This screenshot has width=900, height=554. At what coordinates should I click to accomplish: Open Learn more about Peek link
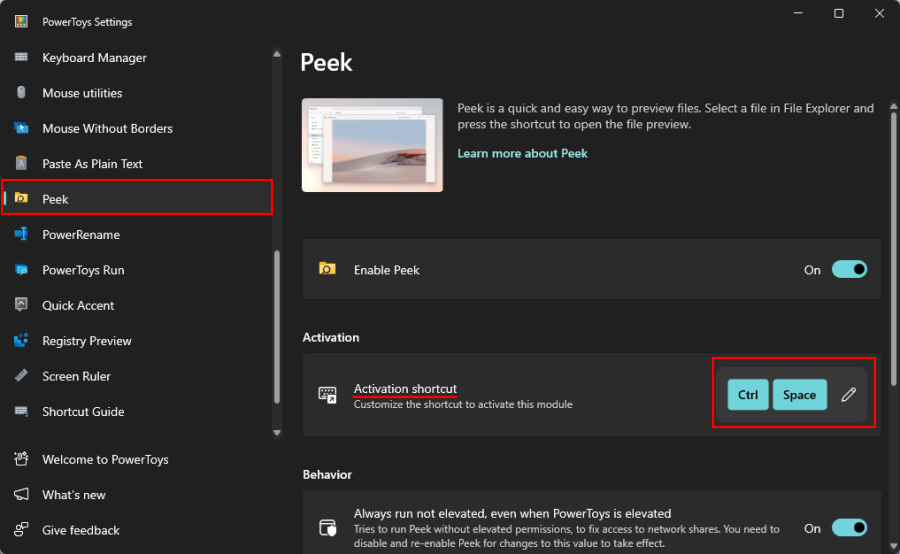pyautogui.click(x=522, y=153)
